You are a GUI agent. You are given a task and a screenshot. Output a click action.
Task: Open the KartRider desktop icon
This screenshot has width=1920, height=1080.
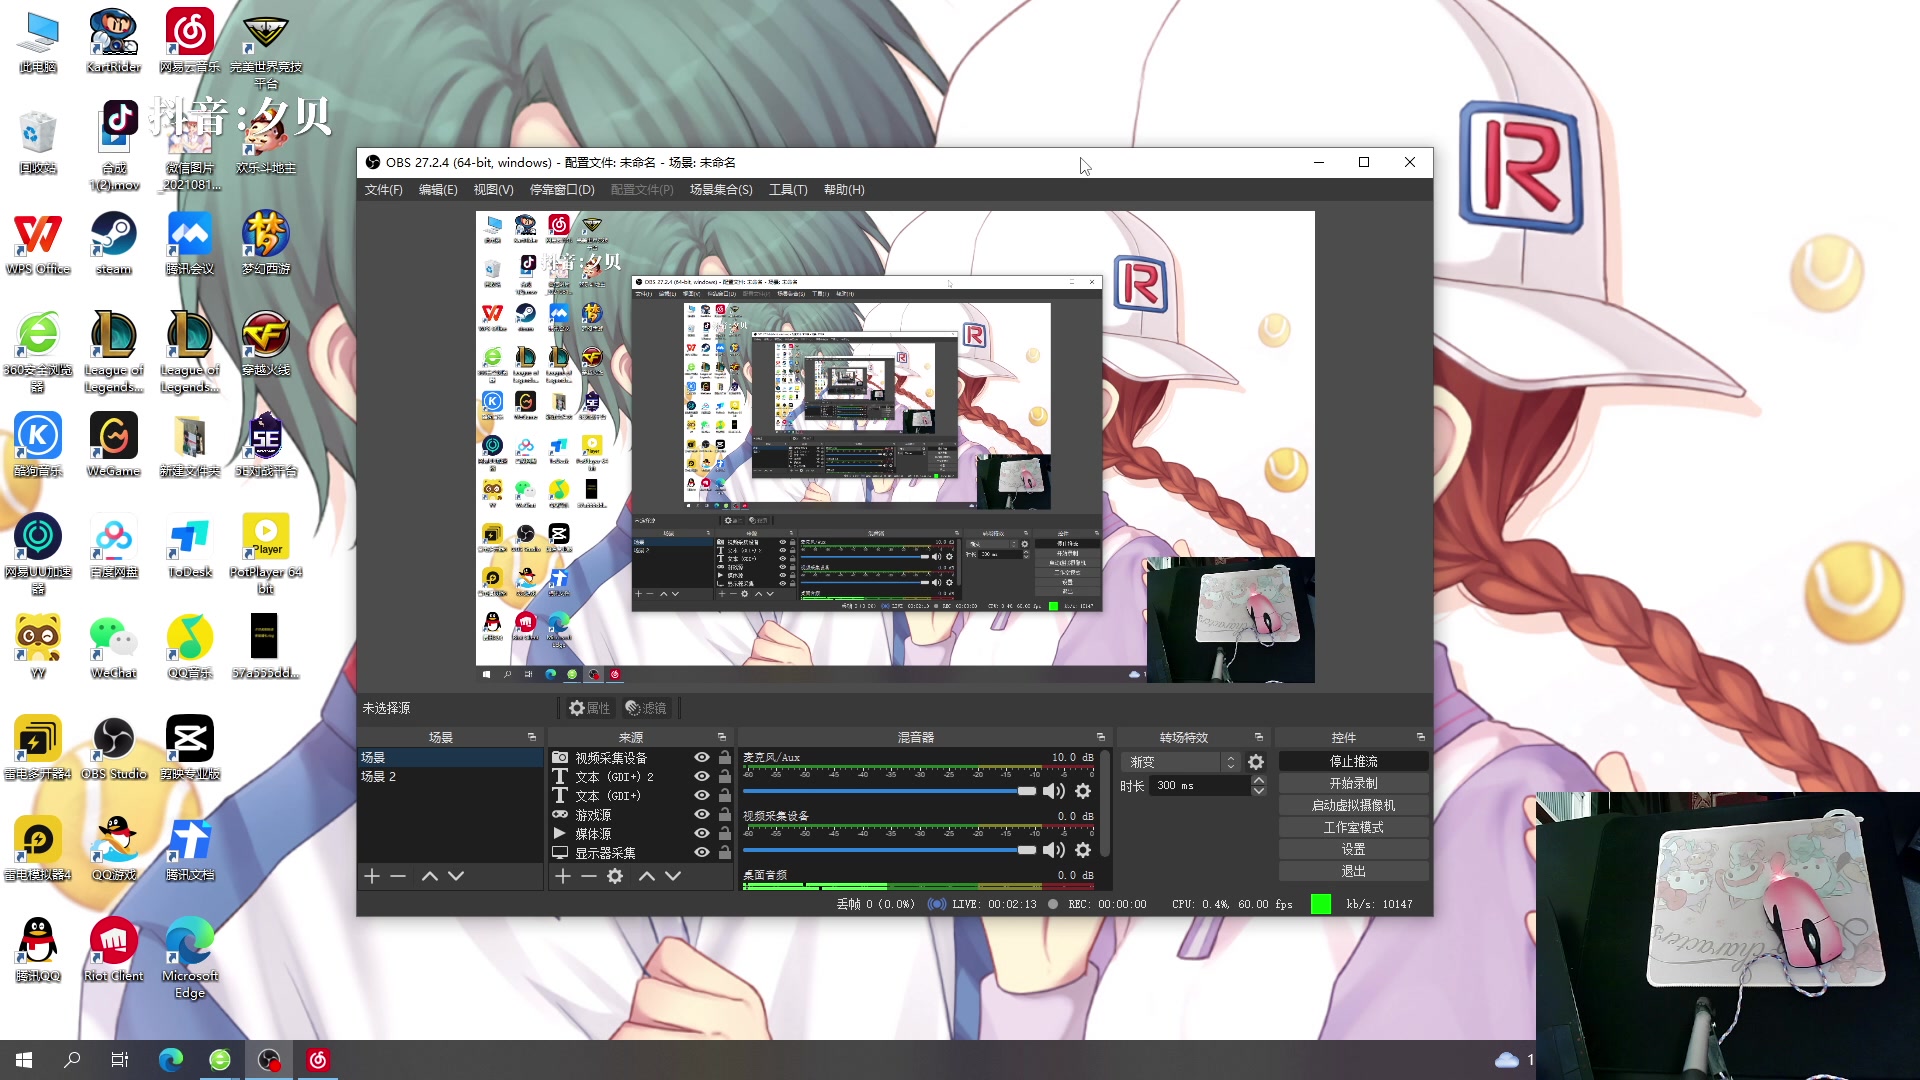(x=114, y=41)
